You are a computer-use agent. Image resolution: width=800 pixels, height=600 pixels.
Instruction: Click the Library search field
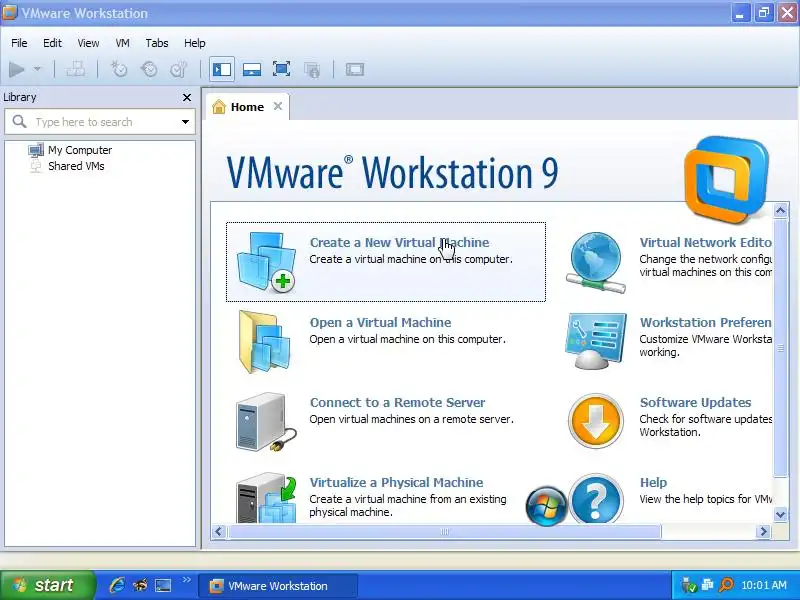coord(99,122)
